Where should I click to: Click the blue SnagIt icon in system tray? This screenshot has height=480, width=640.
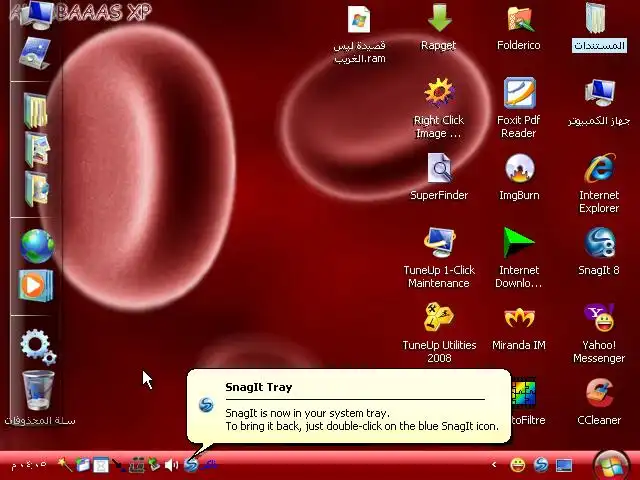coord(191,464)
